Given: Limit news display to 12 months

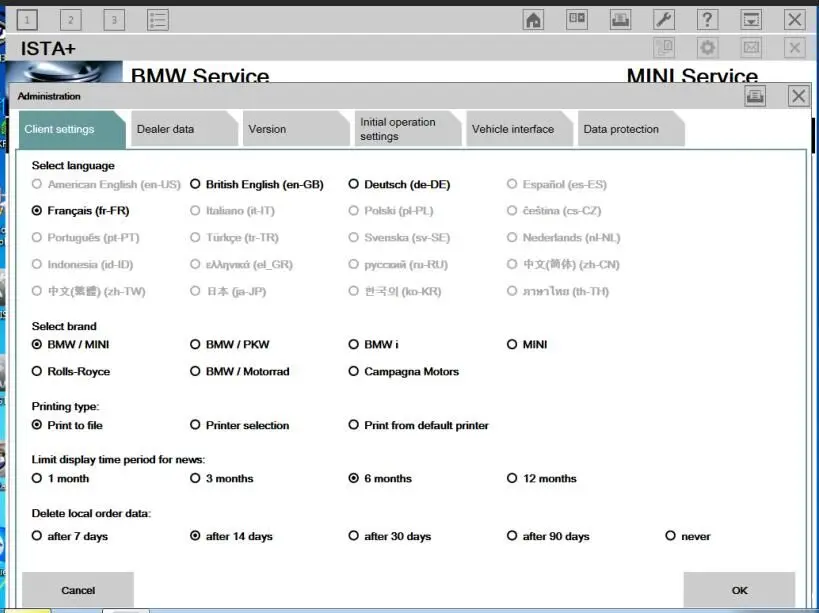Looking at the screenshot, I should click(542, 478).
